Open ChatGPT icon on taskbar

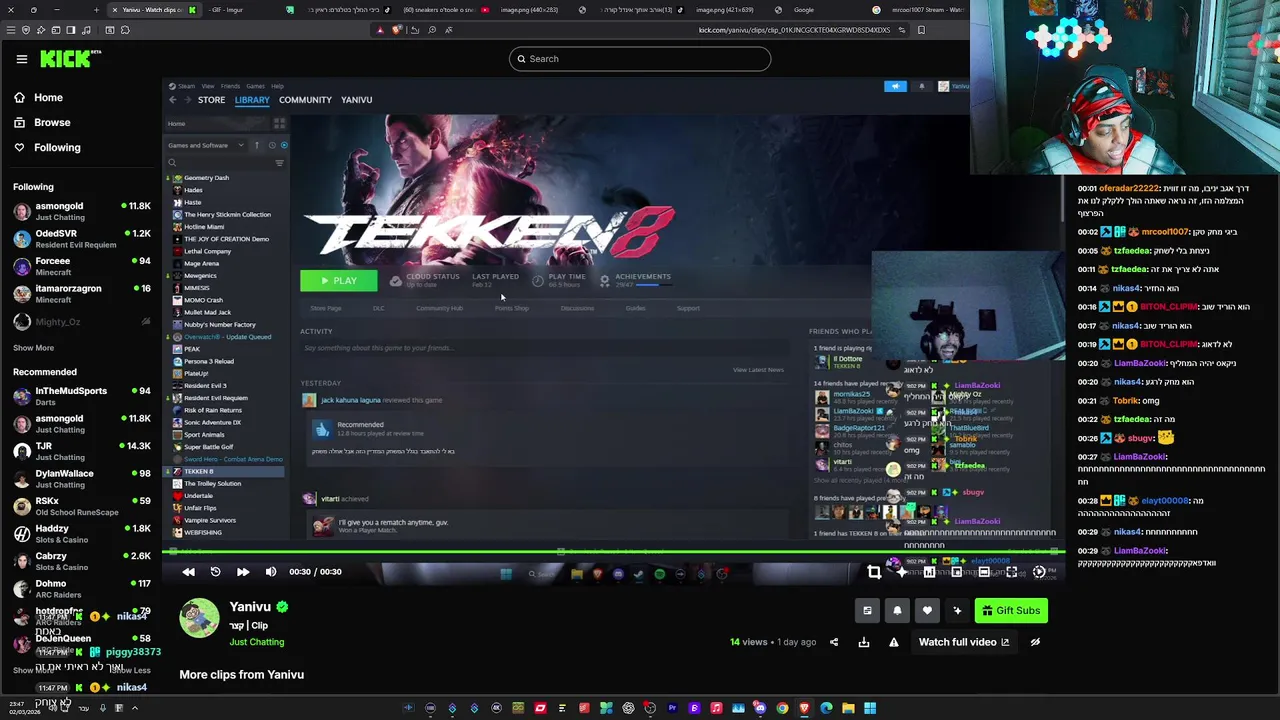628,708
